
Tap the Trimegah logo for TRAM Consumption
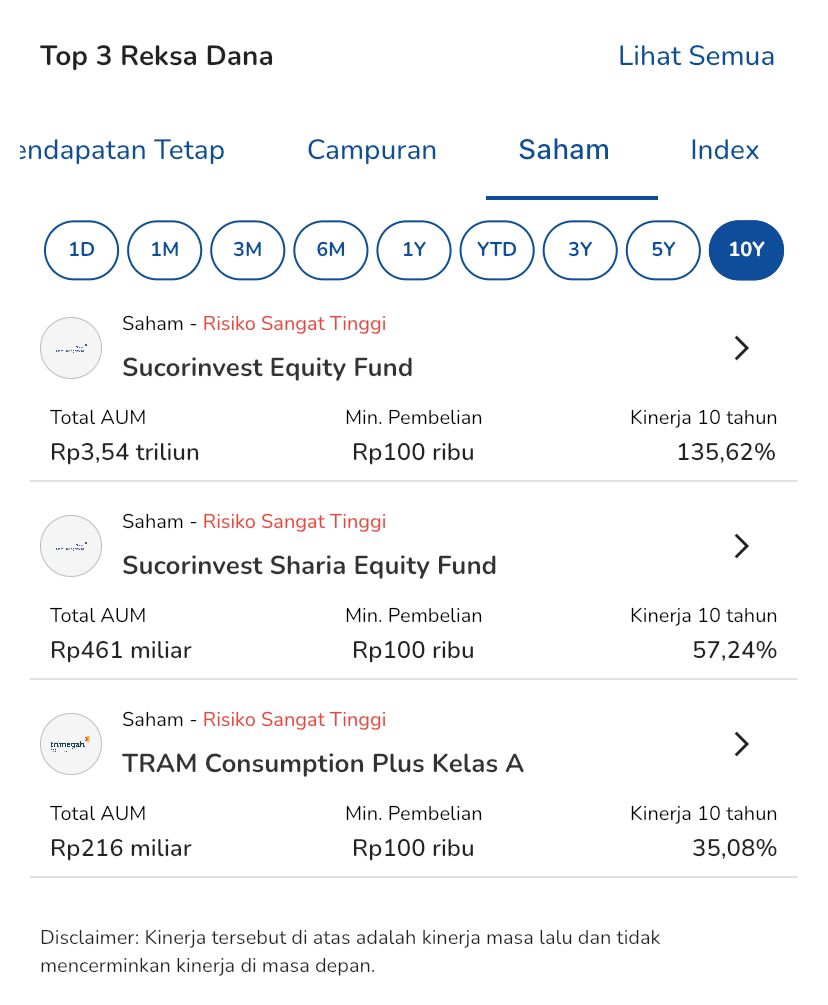(x=71, y=744)
